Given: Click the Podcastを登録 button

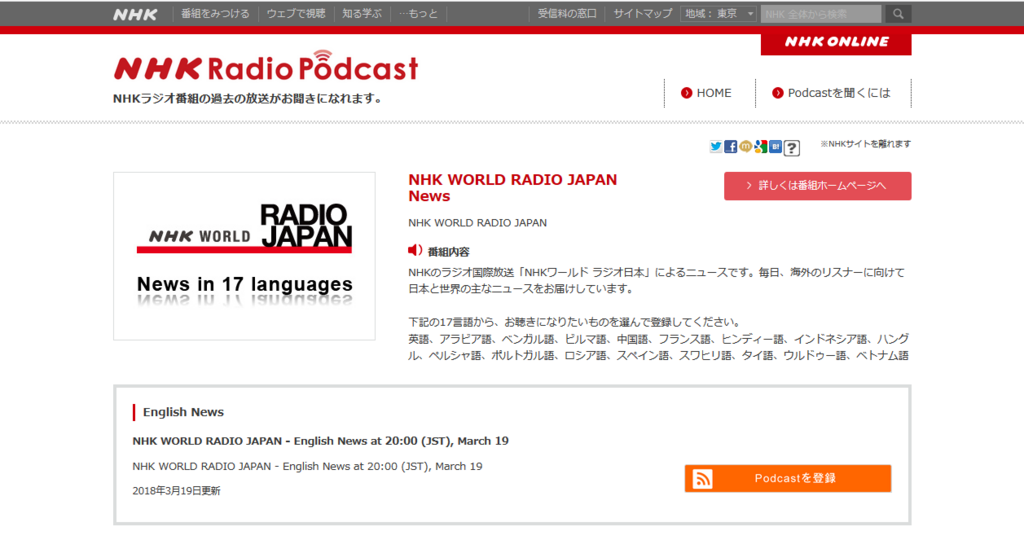Looking at the screenshot, I should 788,479.
